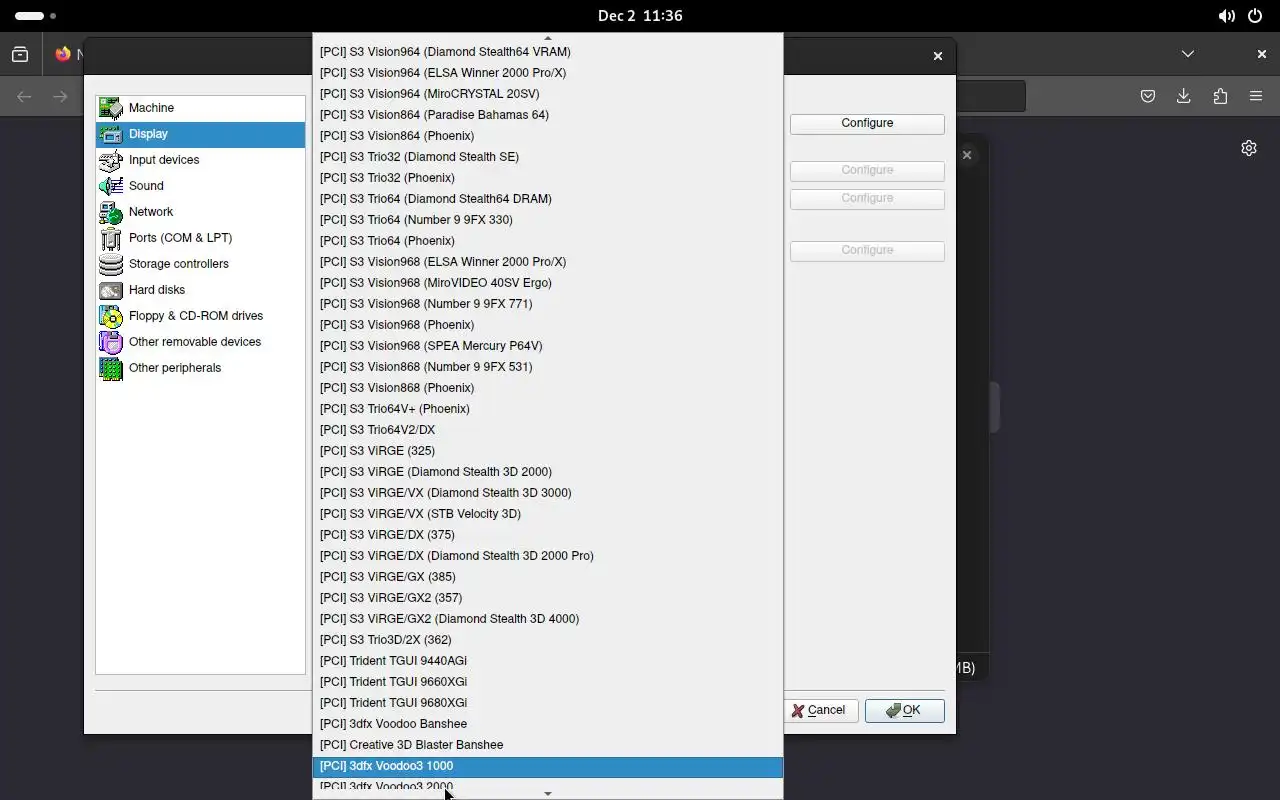Click the Ports (COM & LPT) icon

(x=111, y=238)
